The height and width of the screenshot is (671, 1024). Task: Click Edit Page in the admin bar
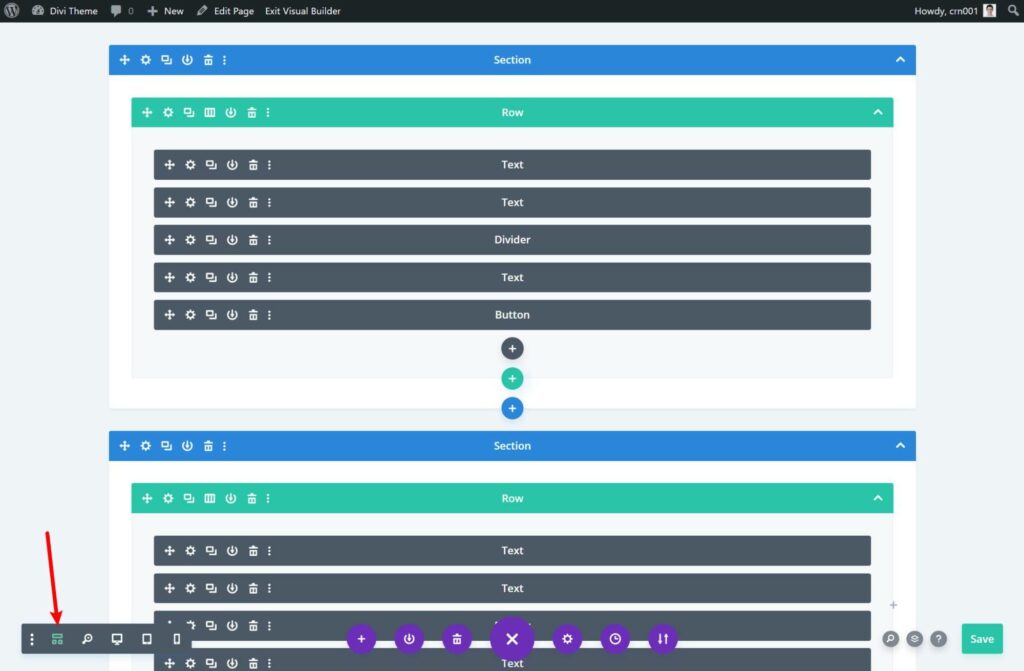coord(225,10)
